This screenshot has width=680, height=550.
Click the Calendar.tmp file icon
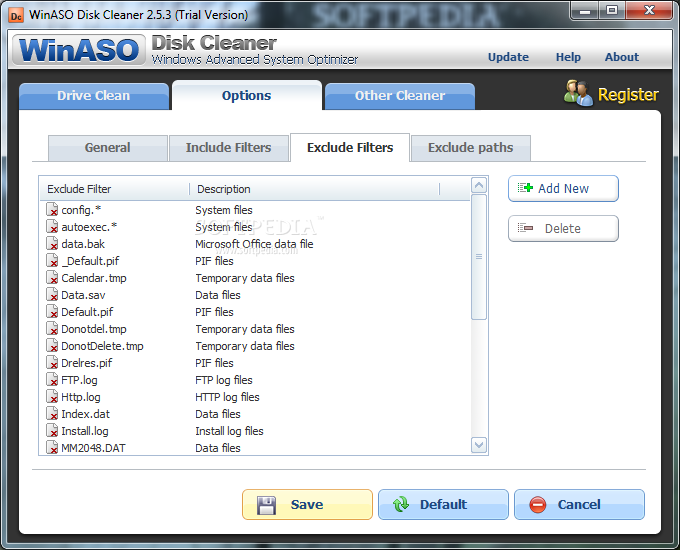(x=52, y=278)
